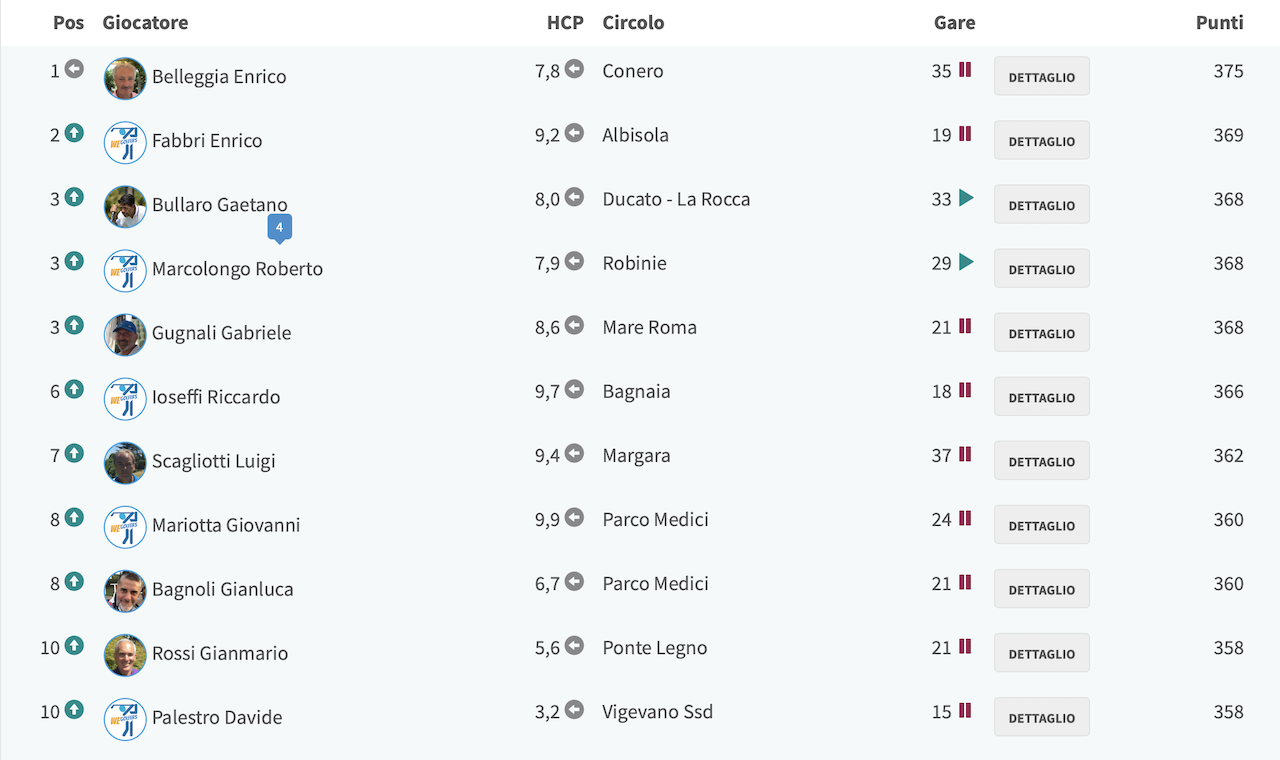Click the Punti column header
This screenshot has height=760, width=1280.
pyautogui.click(x=1220, y=22)
